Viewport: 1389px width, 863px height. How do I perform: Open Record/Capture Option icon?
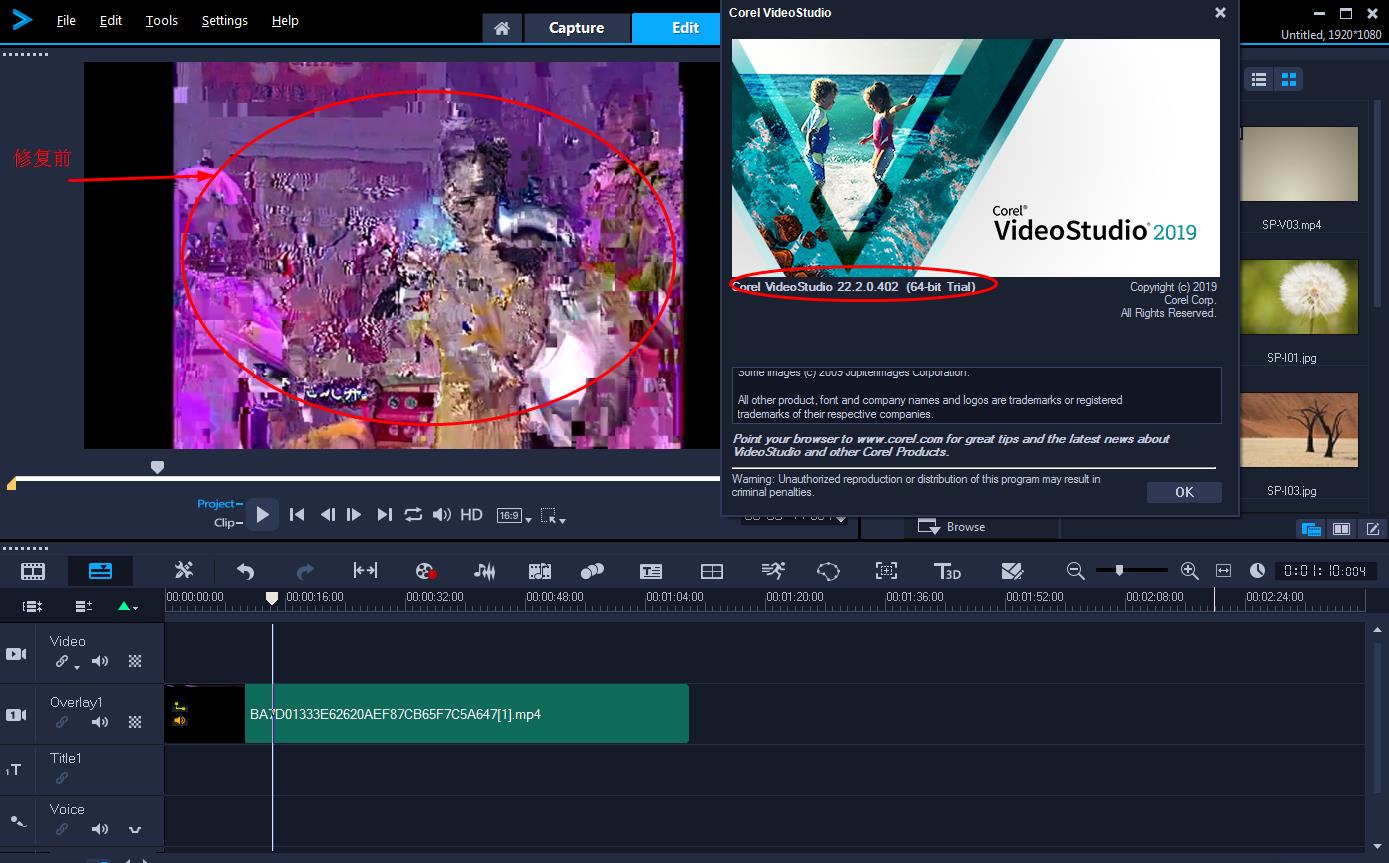click(426, 571)
